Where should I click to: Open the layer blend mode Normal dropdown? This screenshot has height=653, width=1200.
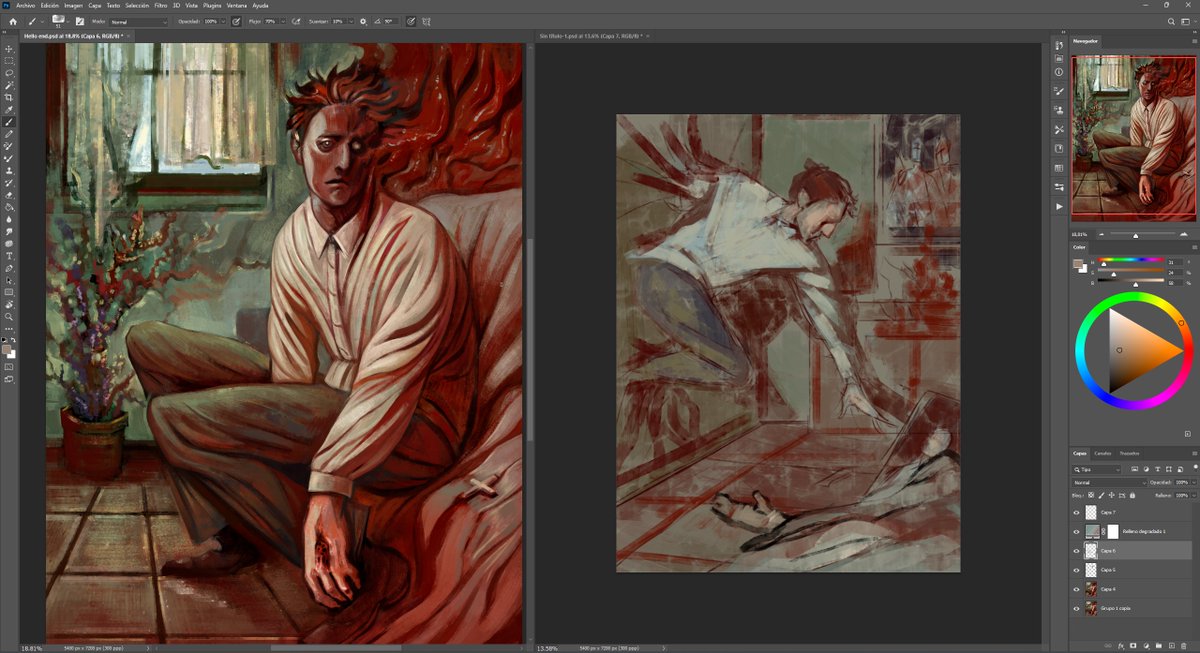(1109, 482)
